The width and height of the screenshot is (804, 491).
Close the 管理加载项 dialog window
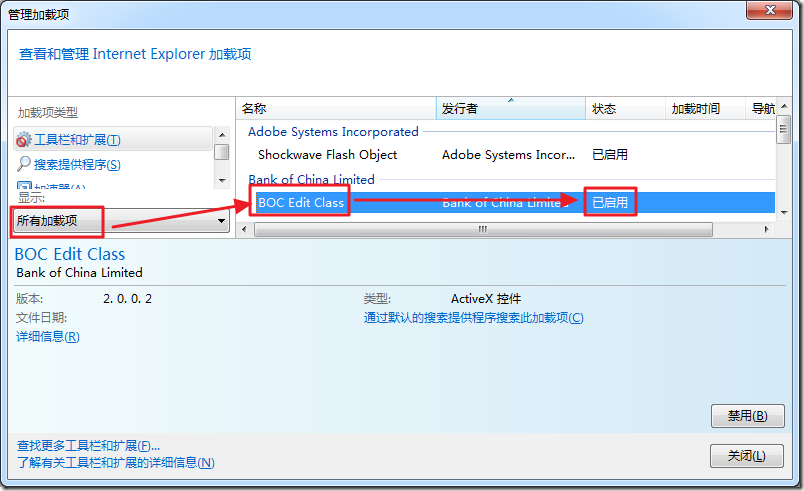pos(770,10)
